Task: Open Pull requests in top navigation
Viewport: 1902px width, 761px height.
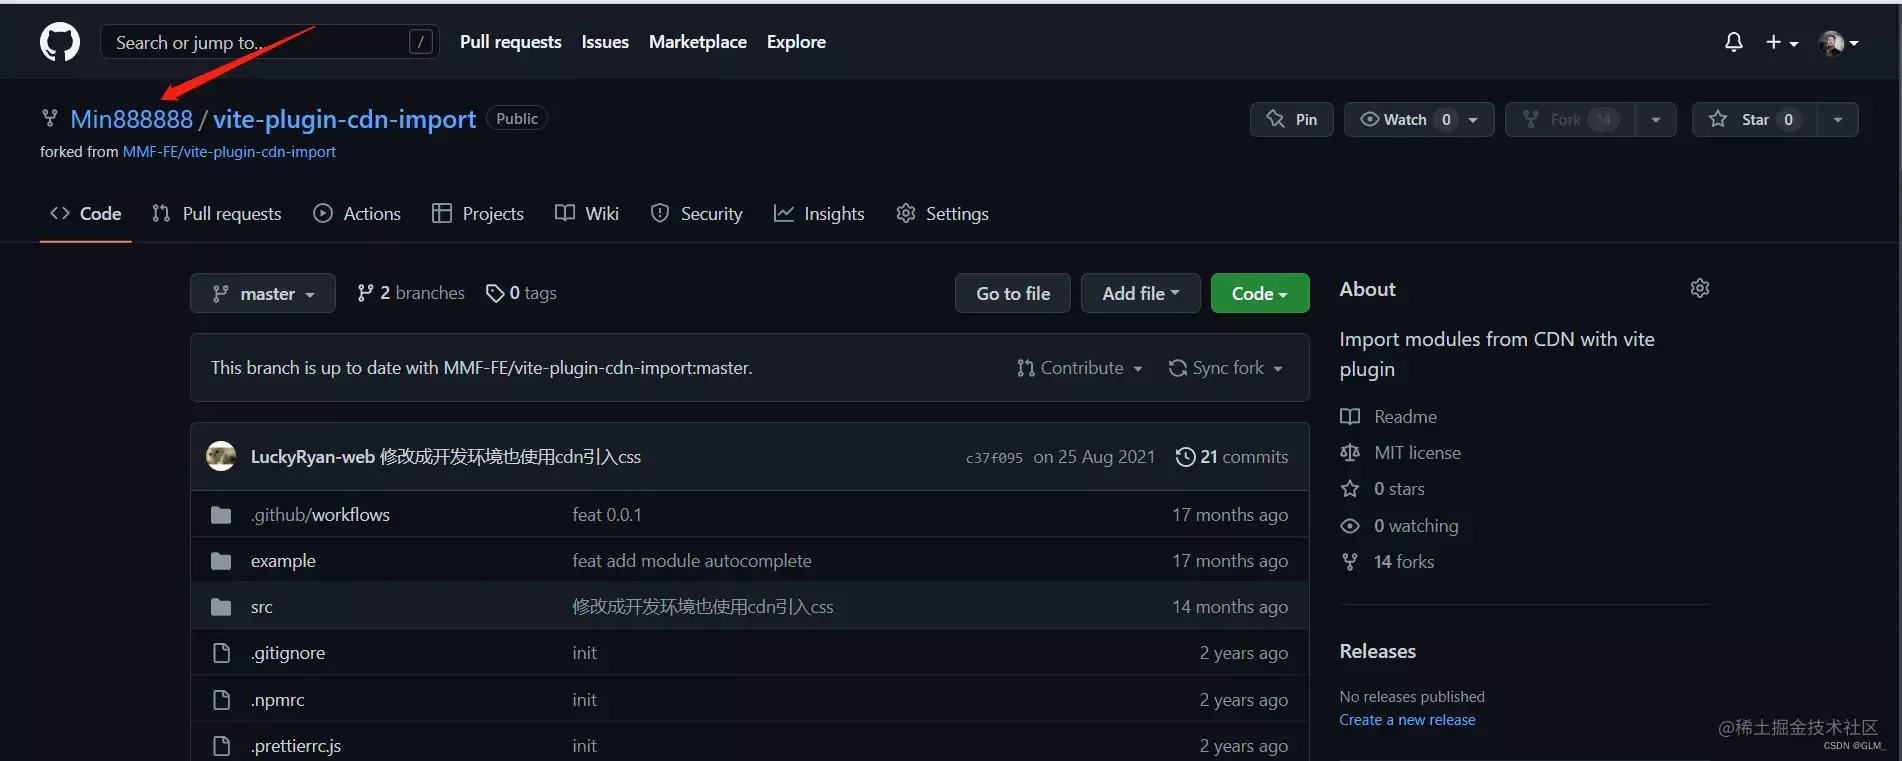Action: [x=510, y=42]
